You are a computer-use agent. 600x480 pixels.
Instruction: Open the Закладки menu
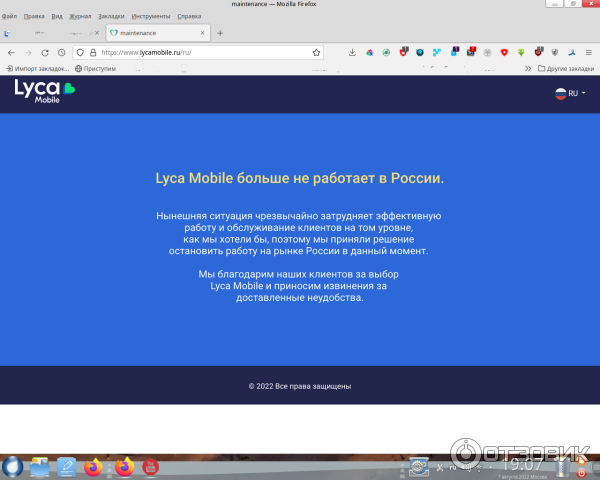pyautogui.click(x=111, y=16)
